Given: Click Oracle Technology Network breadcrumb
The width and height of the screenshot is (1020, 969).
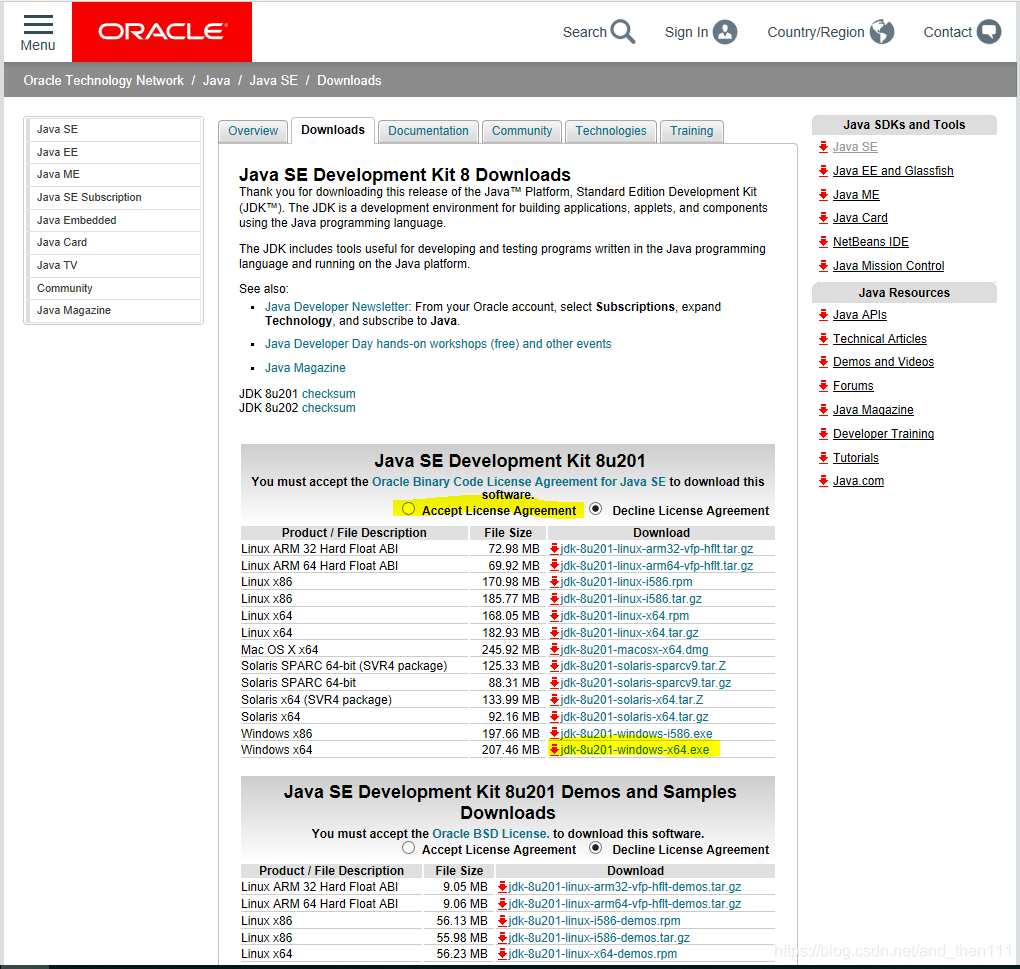Looking at the screenshot, I should coord(103,81).
